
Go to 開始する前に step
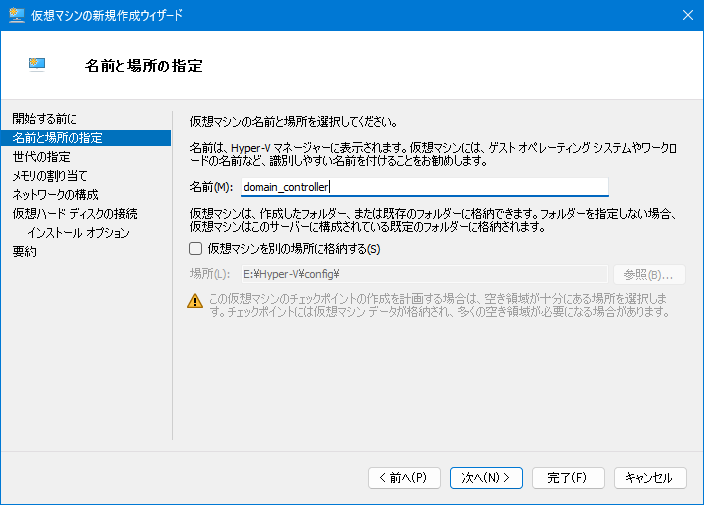[x=44, y=119]
